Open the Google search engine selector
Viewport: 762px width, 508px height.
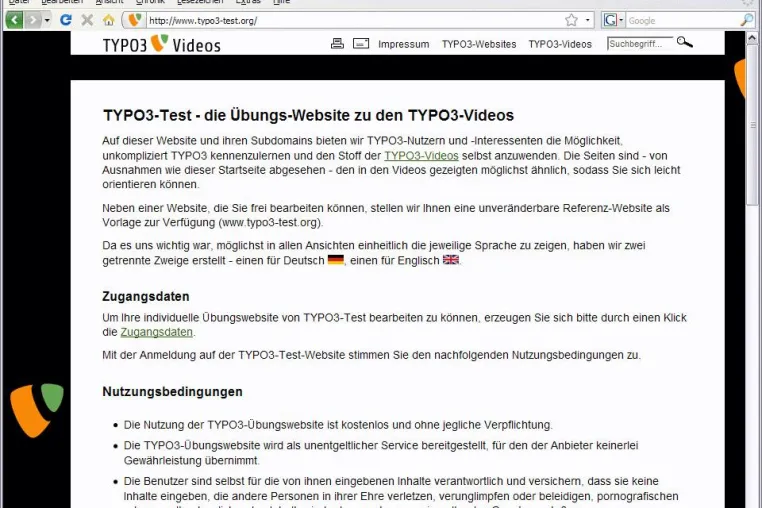point(613,20)
